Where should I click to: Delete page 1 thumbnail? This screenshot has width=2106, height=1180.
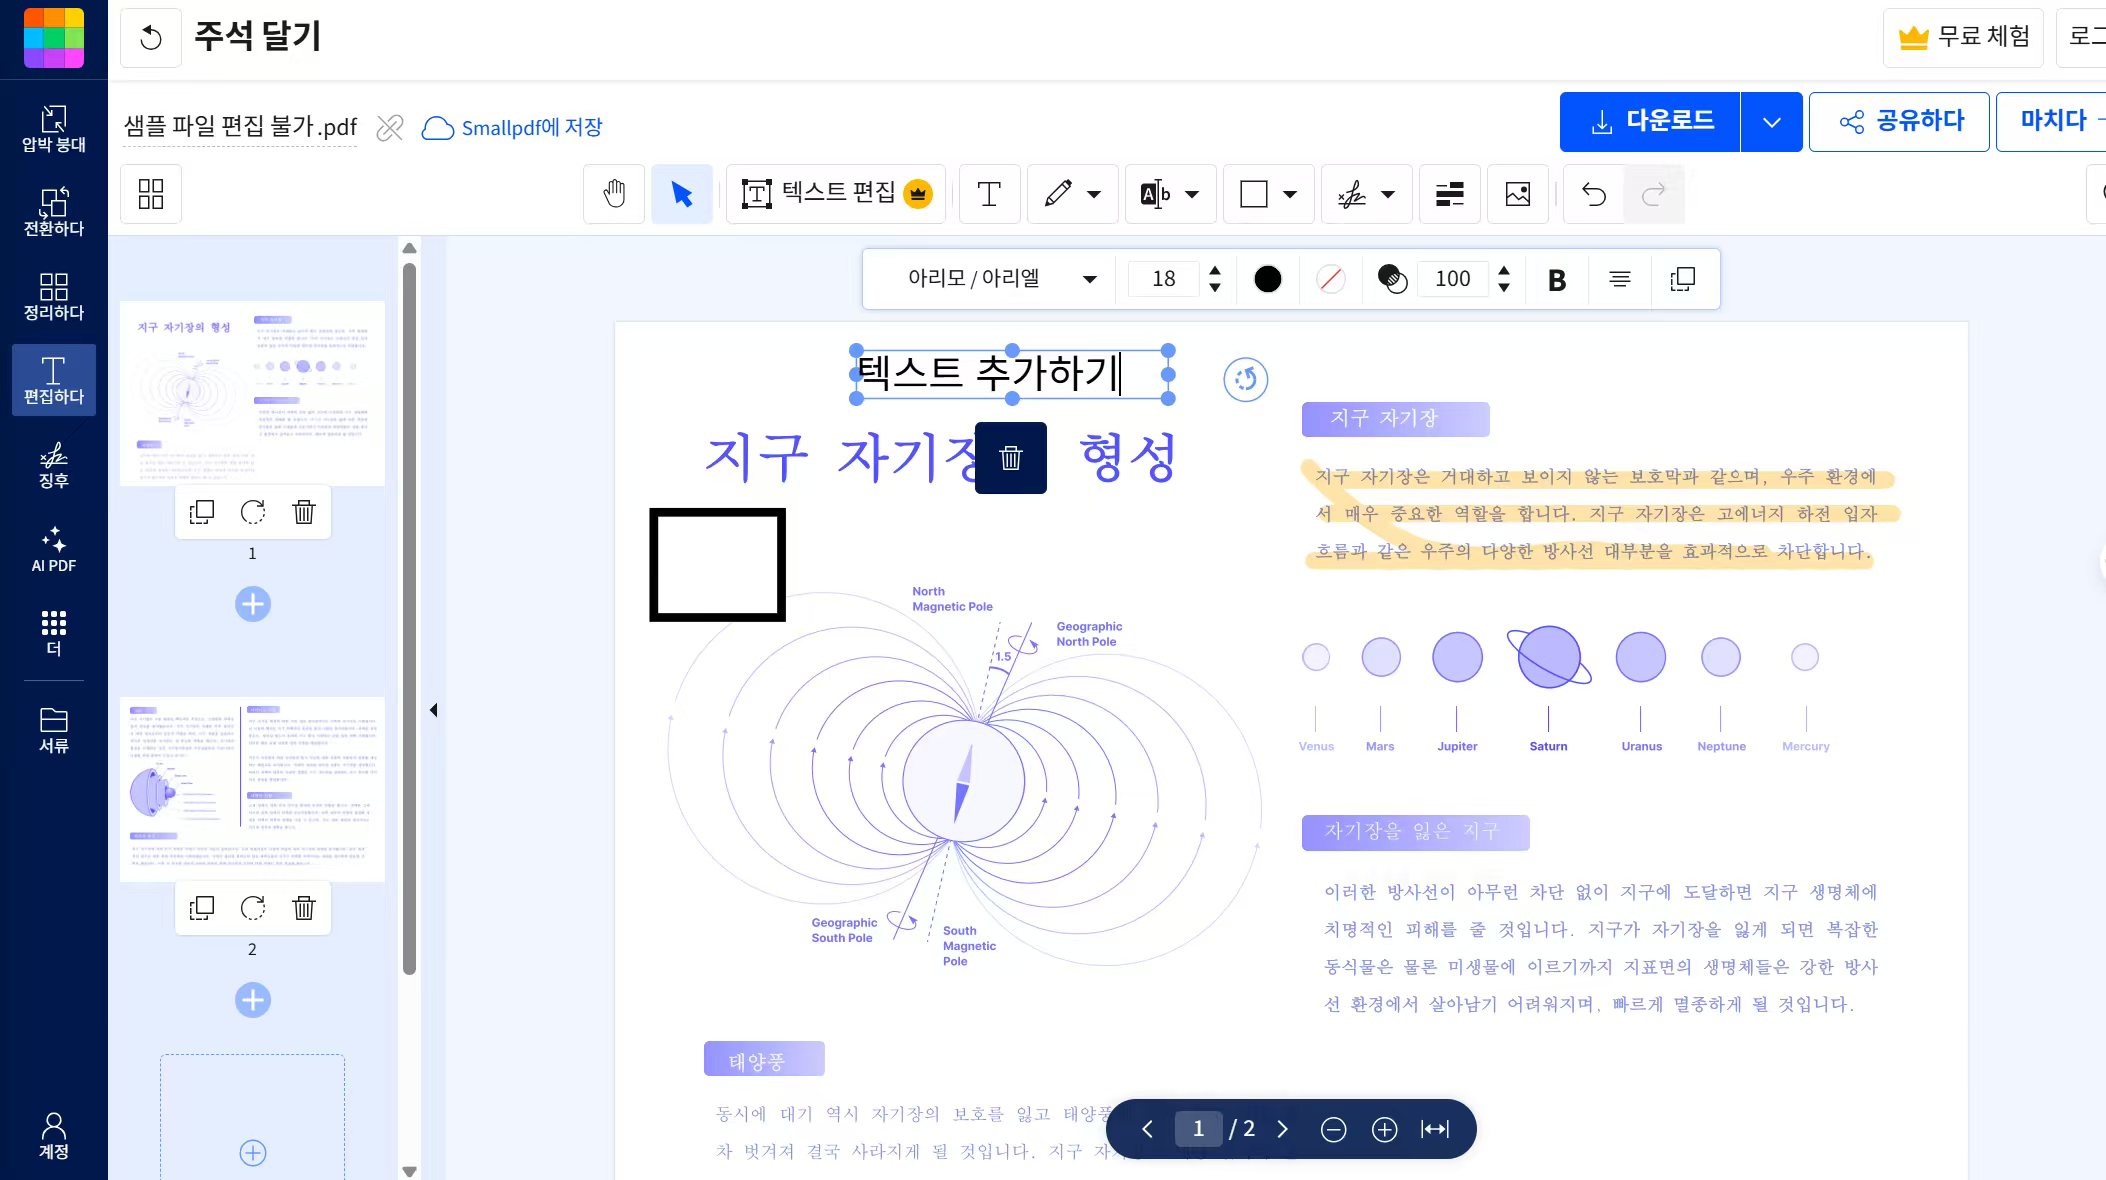(304, 512)
